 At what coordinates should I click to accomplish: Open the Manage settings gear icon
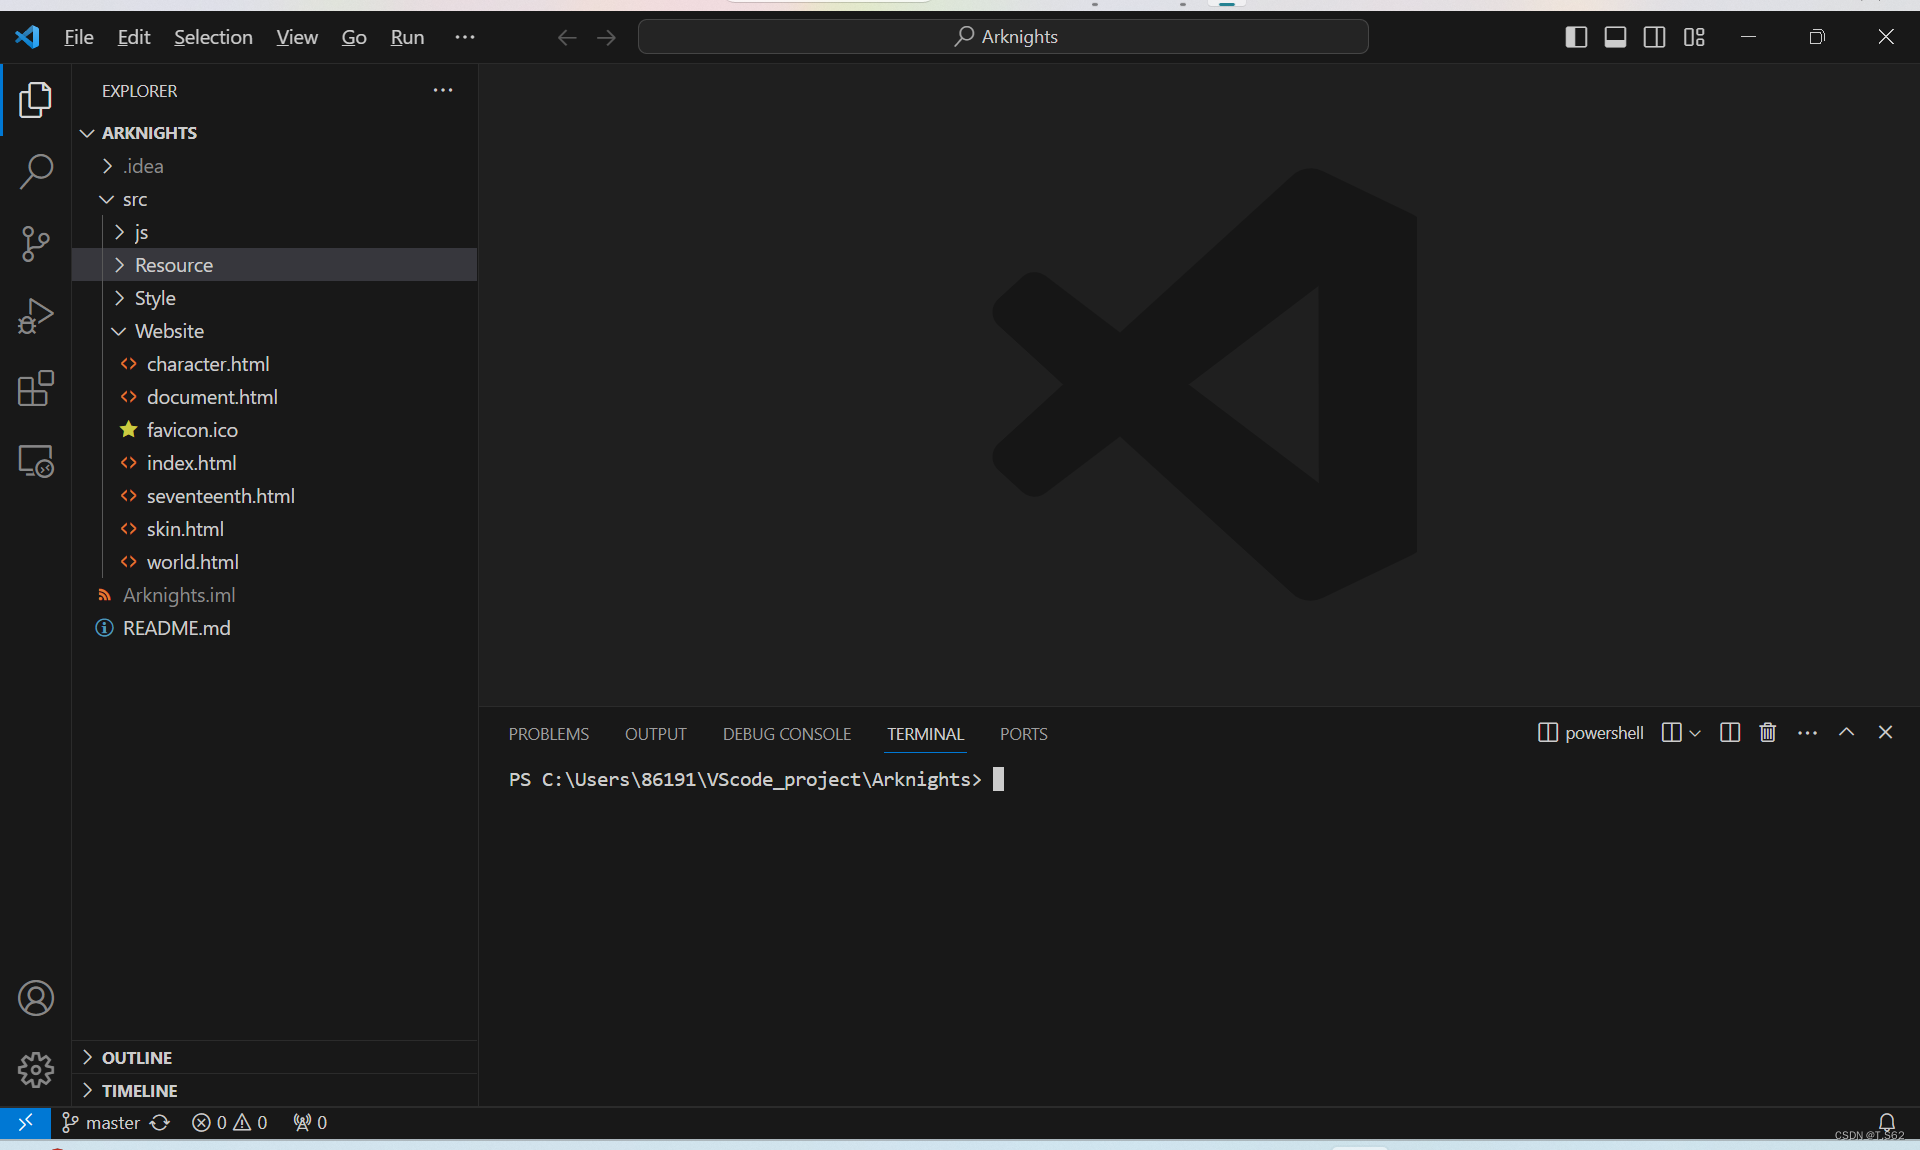point(36,1070)
